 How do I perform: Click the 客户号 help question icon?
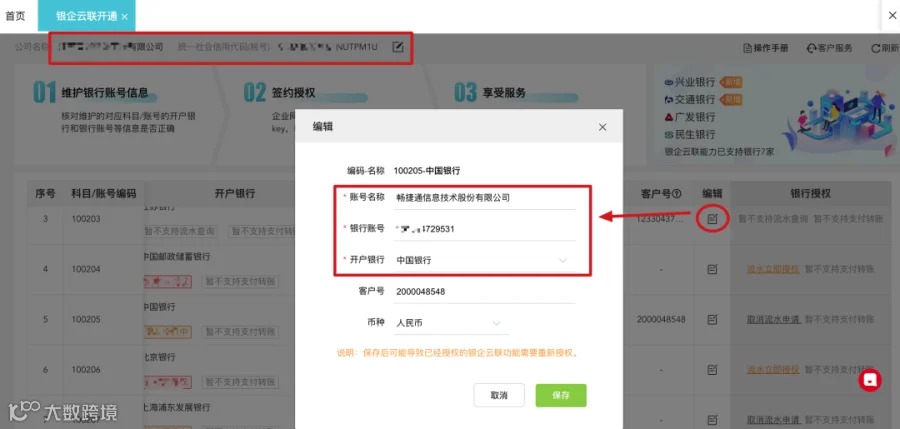pos(677,194)
